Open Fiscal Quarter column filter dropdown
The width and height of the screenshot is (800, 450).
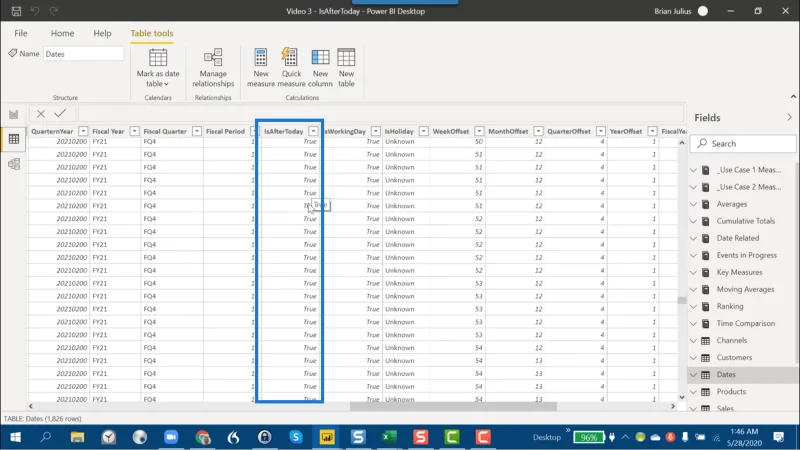196,131
